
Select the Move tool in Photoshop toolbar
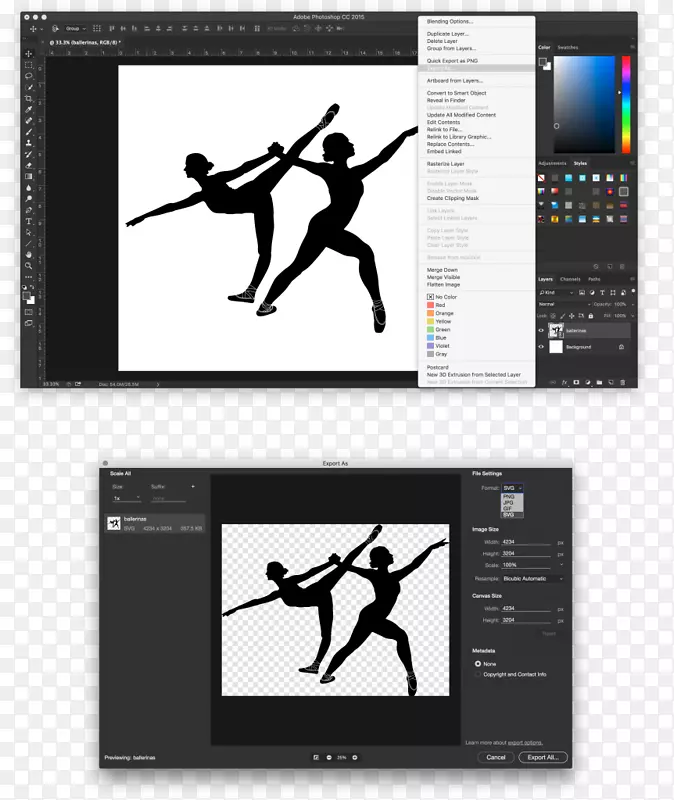(29, 54)
